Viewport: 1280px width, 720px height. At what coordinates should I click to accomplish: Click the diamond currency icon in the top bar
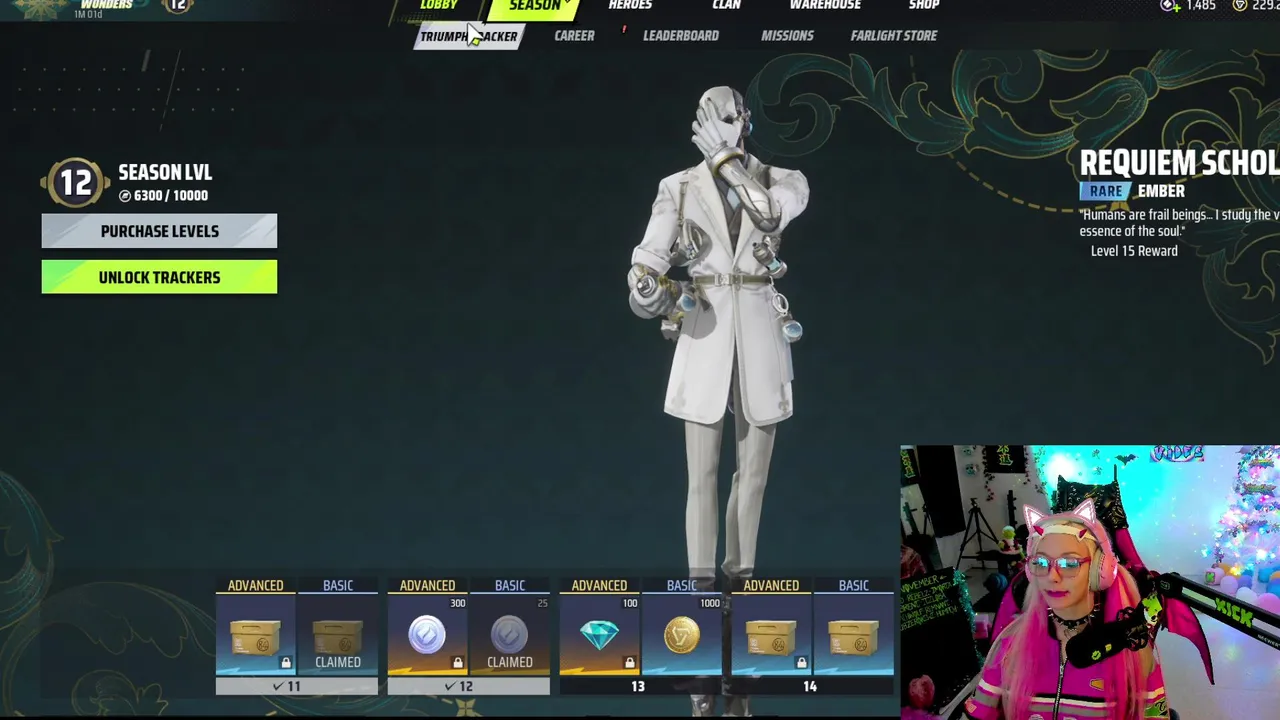pos(1170,6)
